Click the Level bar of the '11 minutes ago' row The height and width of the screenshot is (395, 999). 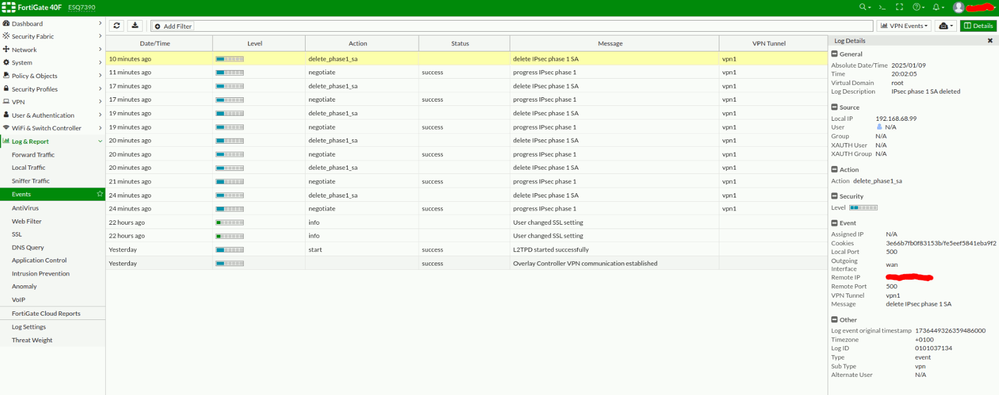click(230, 73)
